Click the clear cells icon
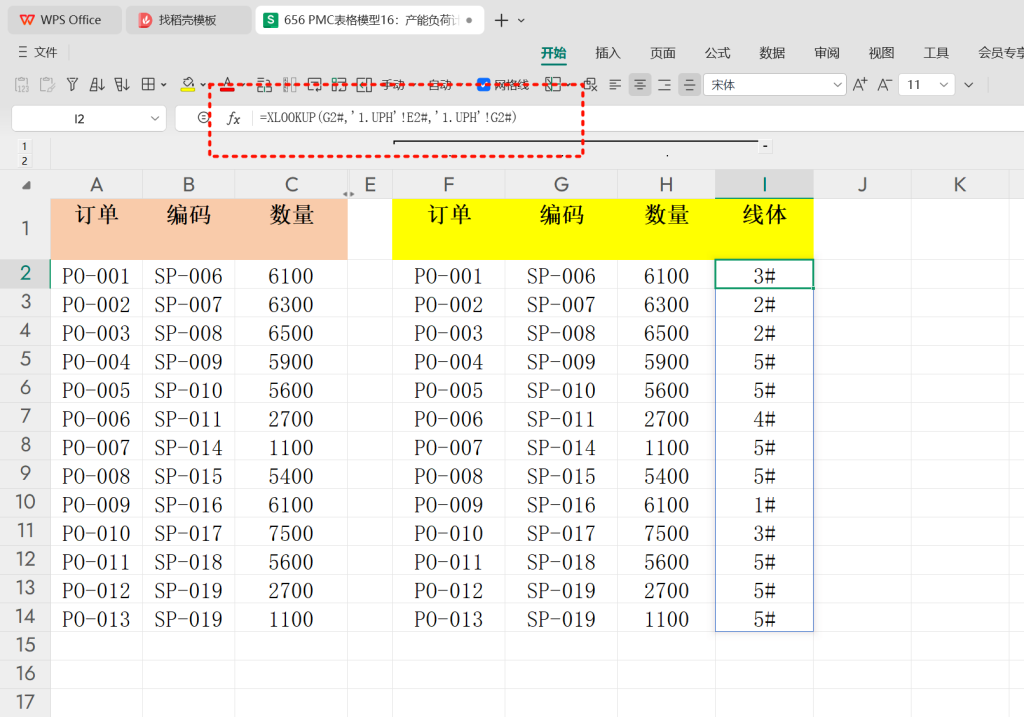1024x717 pixels. coord(590,84)
